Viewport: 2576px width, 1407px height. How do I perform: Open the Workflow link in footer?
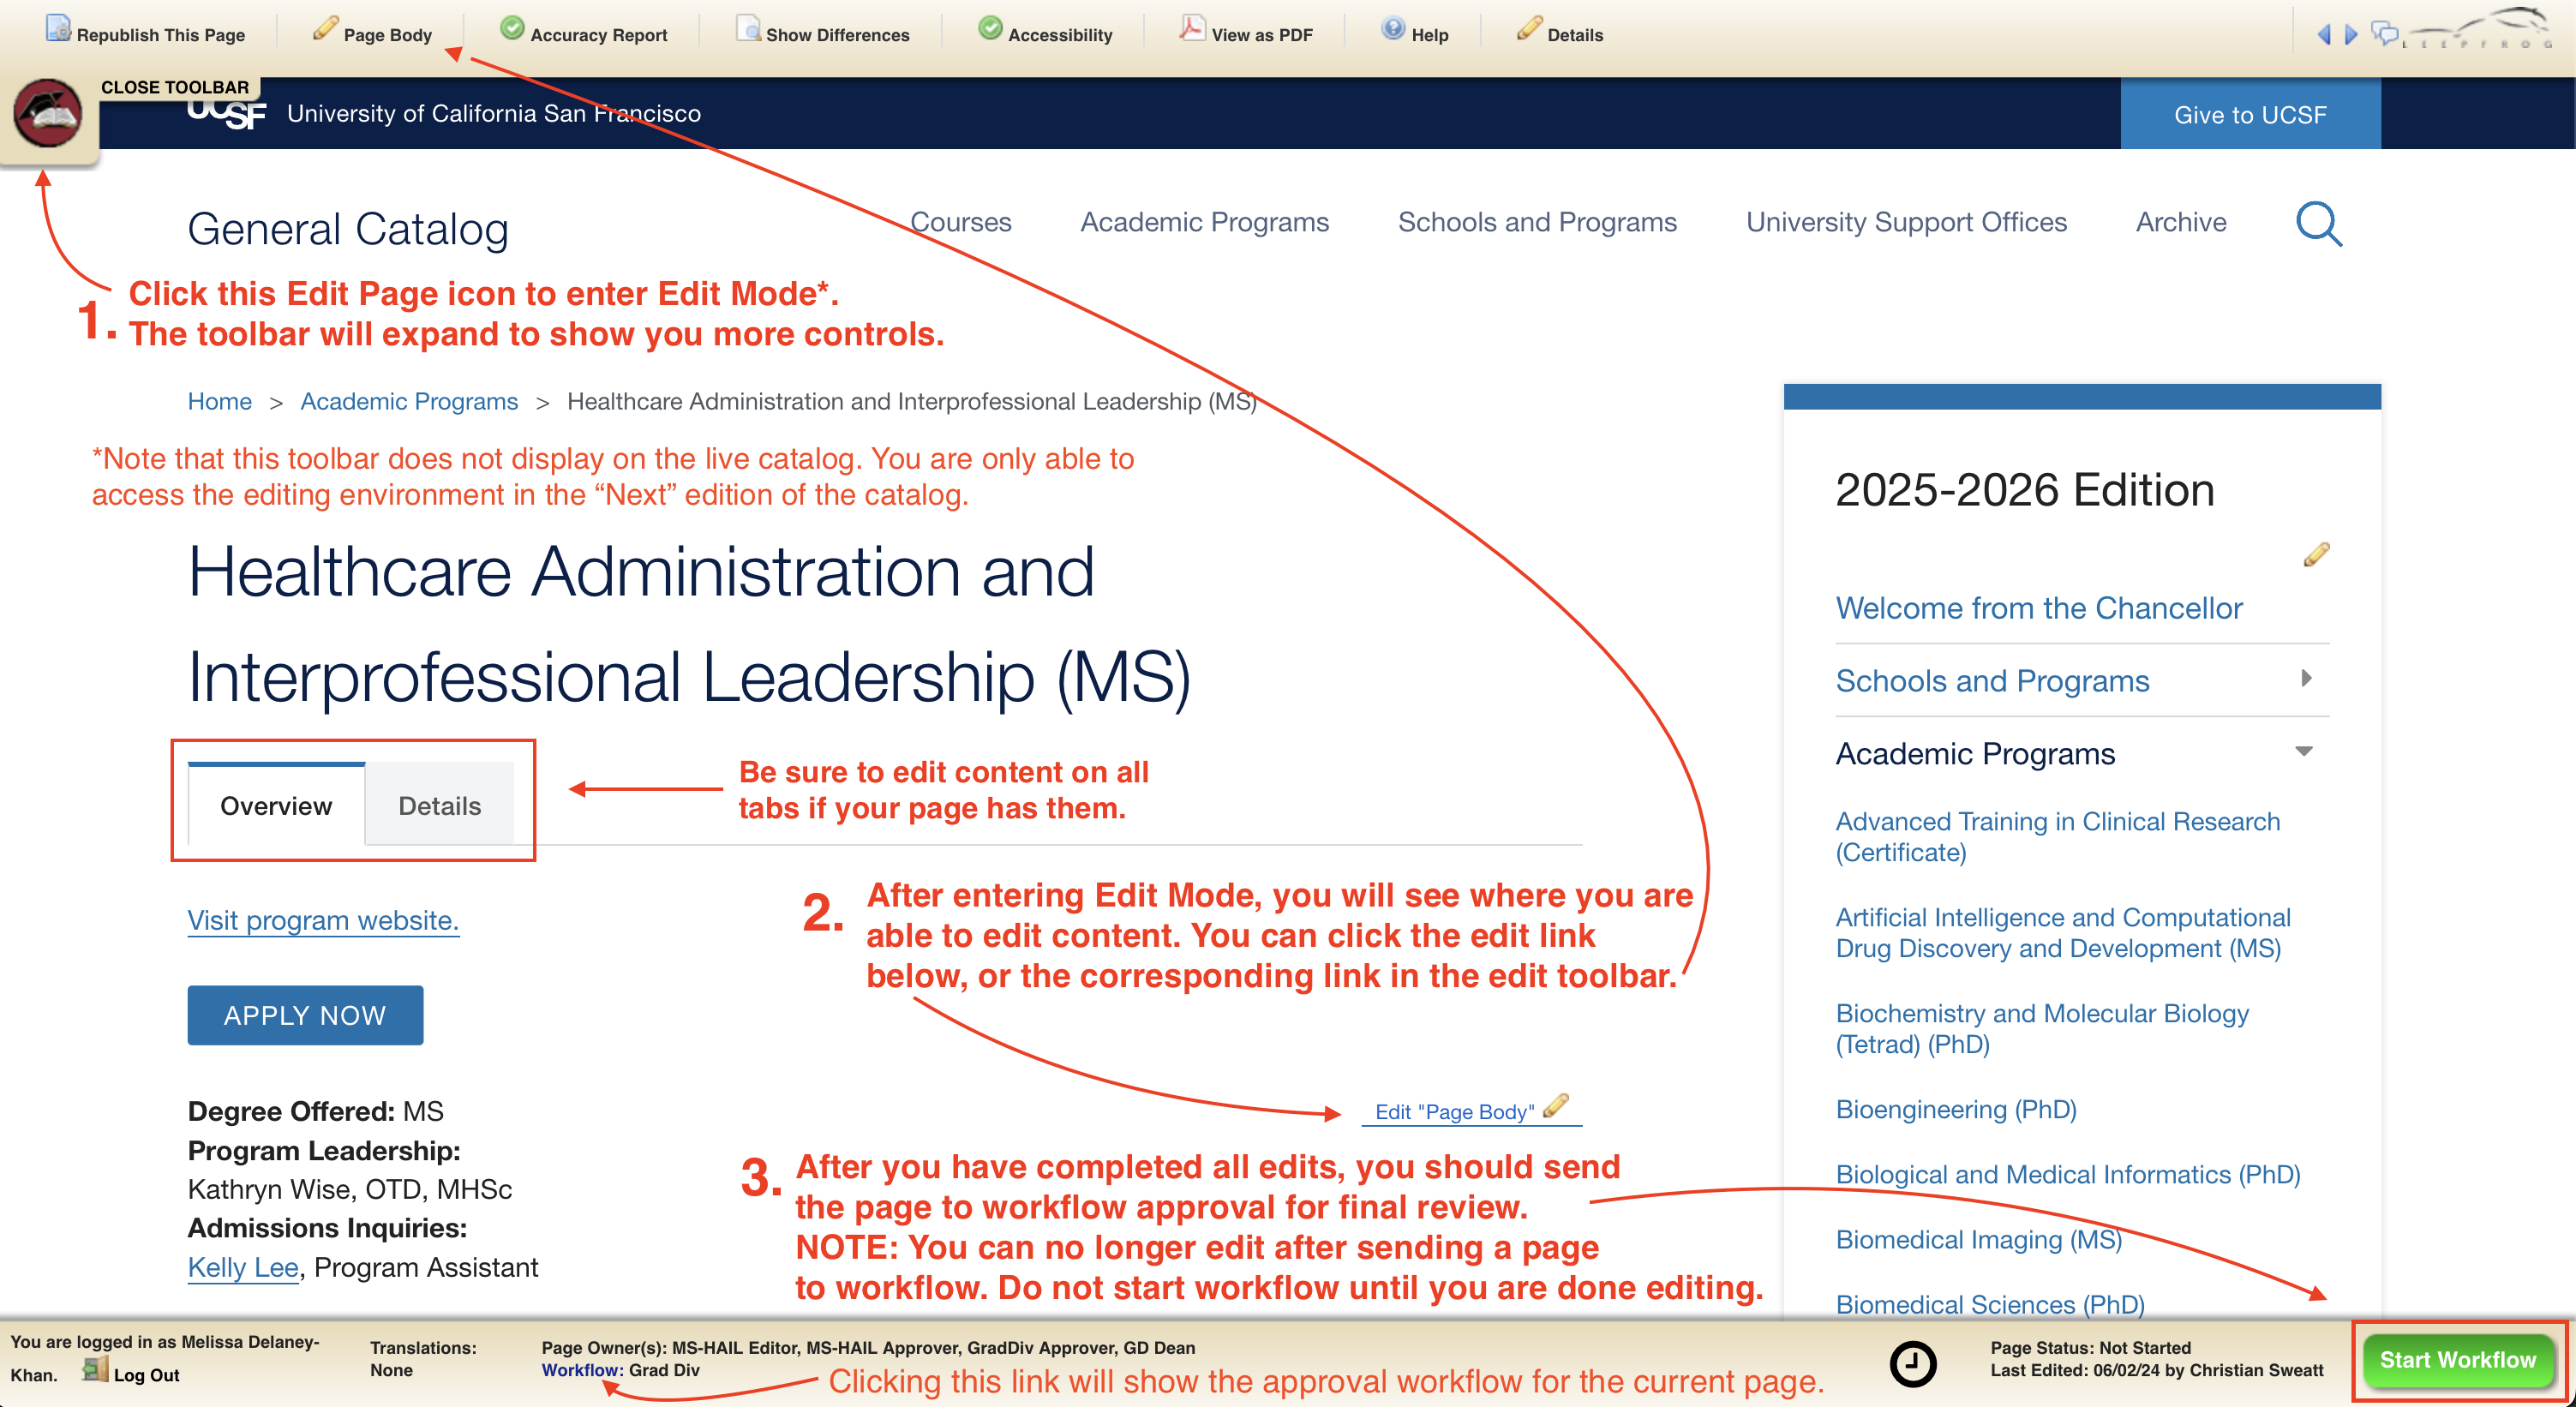[x=580, y=1370]
